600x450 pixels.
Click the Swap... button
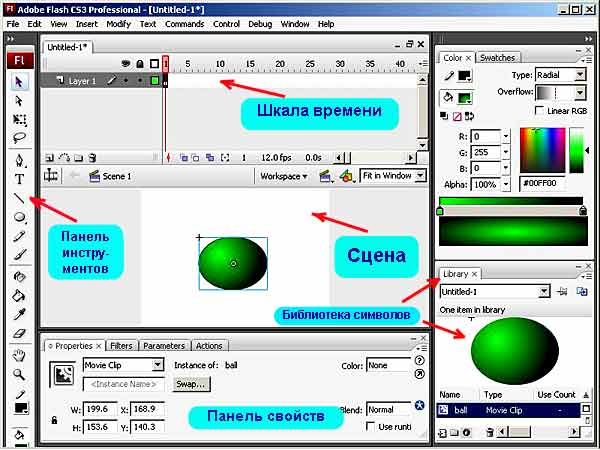[191, 384]
